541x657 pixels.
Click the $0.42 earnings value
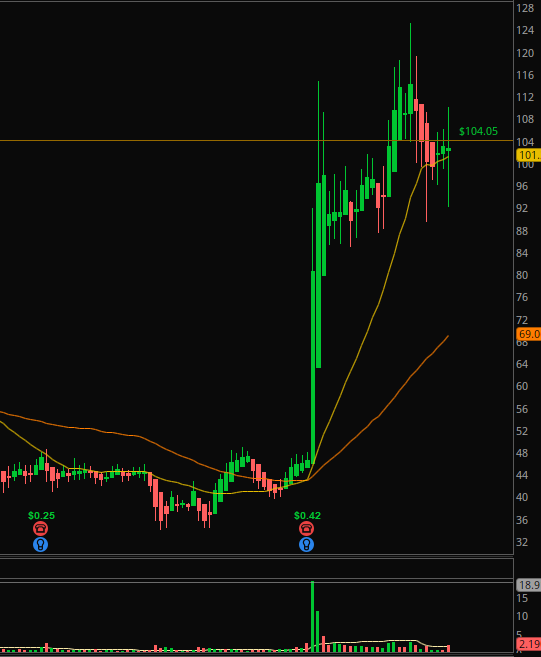pos(307,515)
